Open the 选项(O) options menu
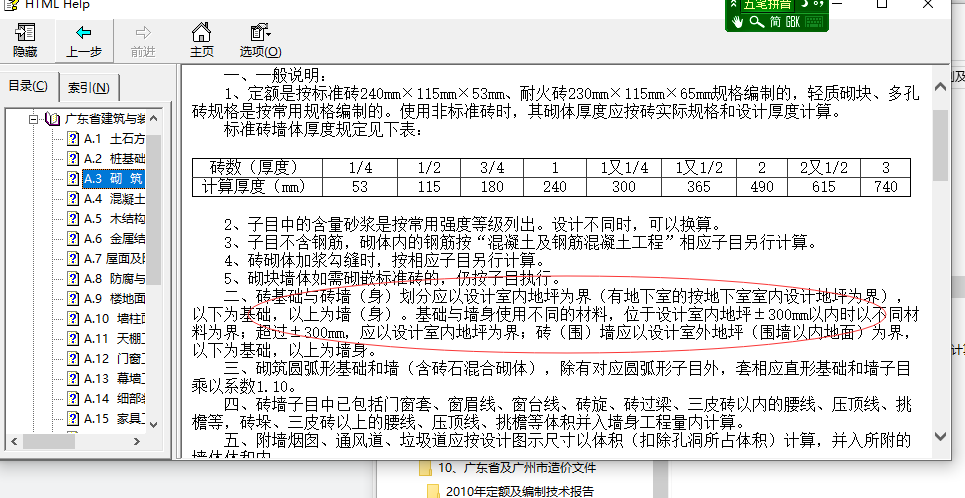The width and height of the screenshot is (965, 498). pyautogui.click(x=260, y=41)
